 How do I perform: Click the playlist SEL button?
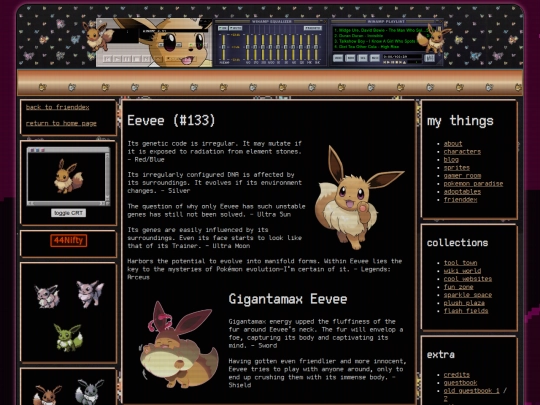[363, 58]
